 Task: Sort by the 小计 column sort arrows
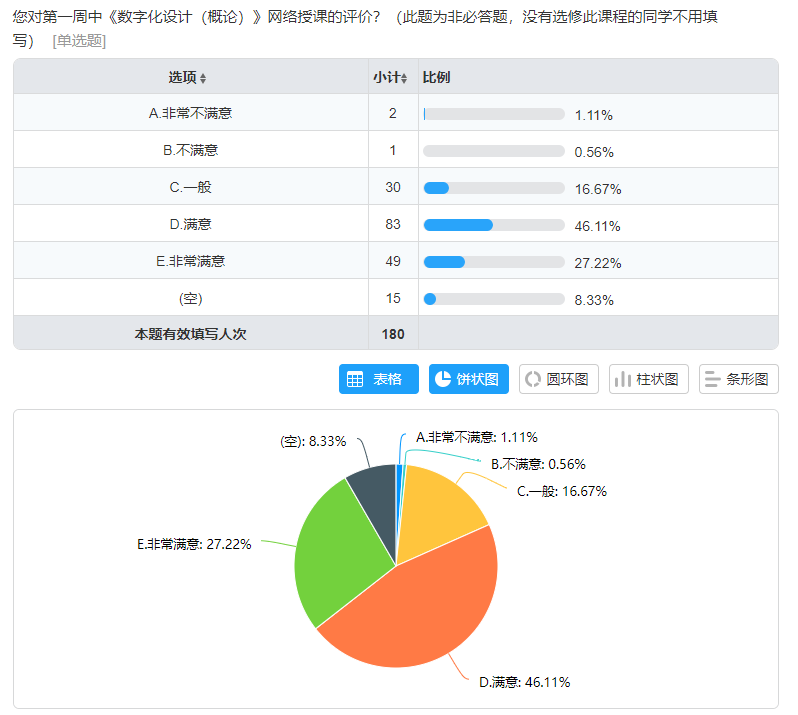(404, 78)
